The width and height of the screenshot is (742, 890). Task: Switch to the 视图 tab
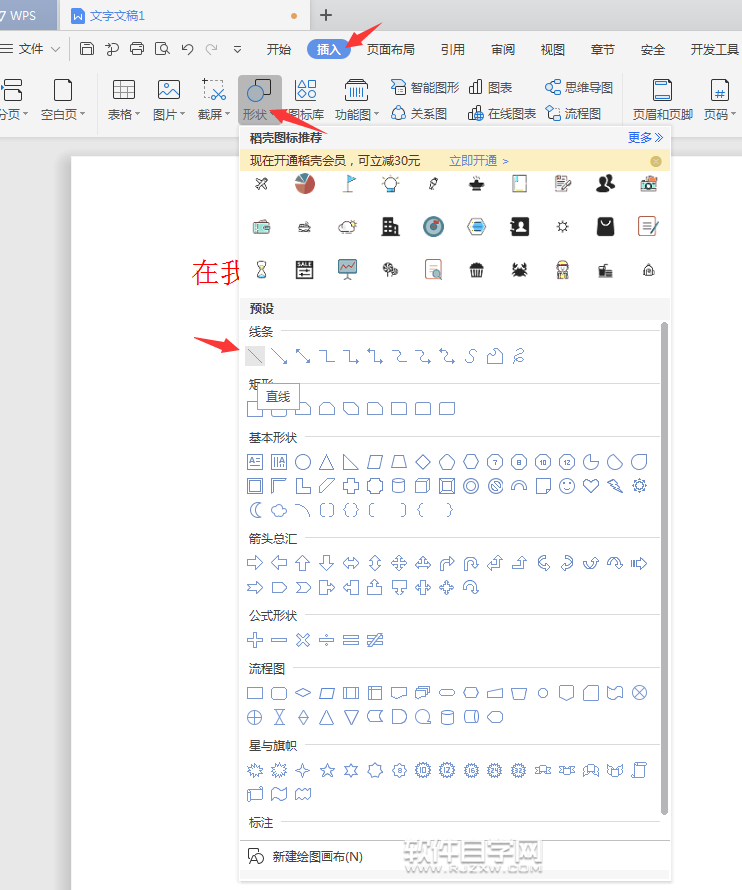552,49
